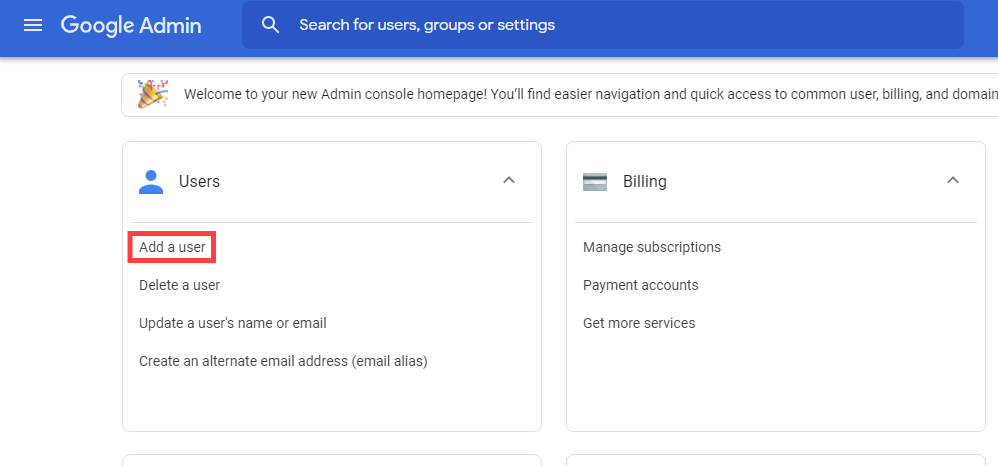Click the search magnifier icon
Screen dimensions: 998x466
point(271,25)
